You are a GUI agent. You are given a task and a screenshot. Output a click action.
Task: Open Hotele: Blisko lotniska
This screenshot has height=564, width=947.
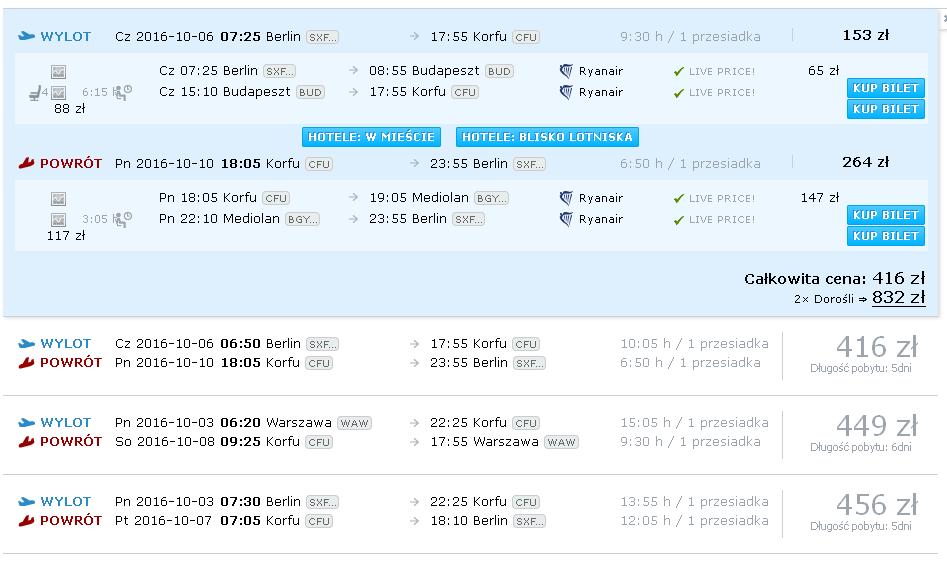pyautogui.click(x=547, y=137)
